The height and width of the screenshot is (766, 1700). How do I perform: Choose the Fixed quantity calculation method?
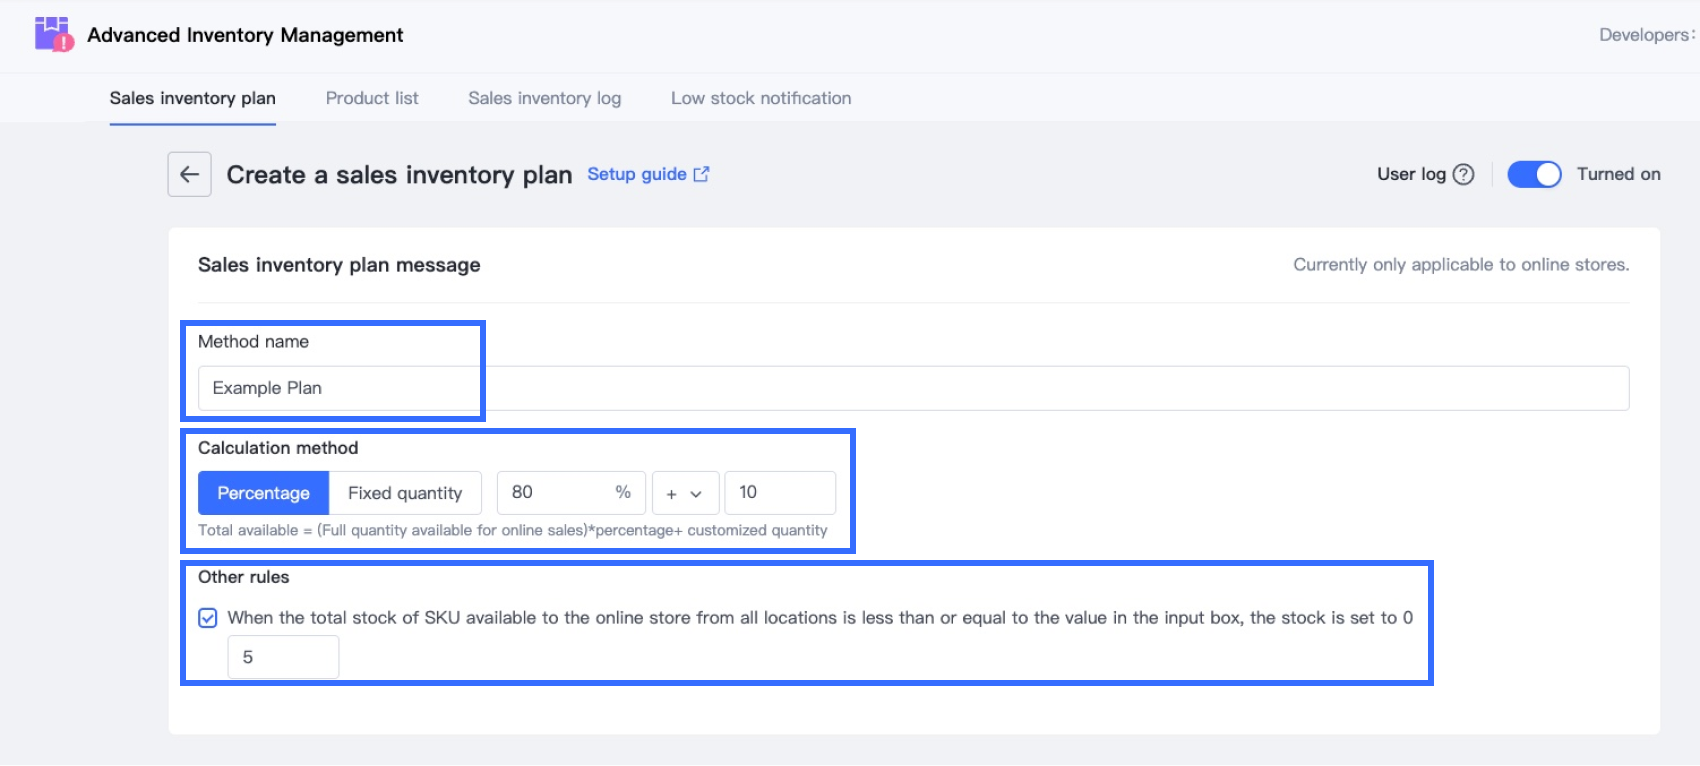405,493
